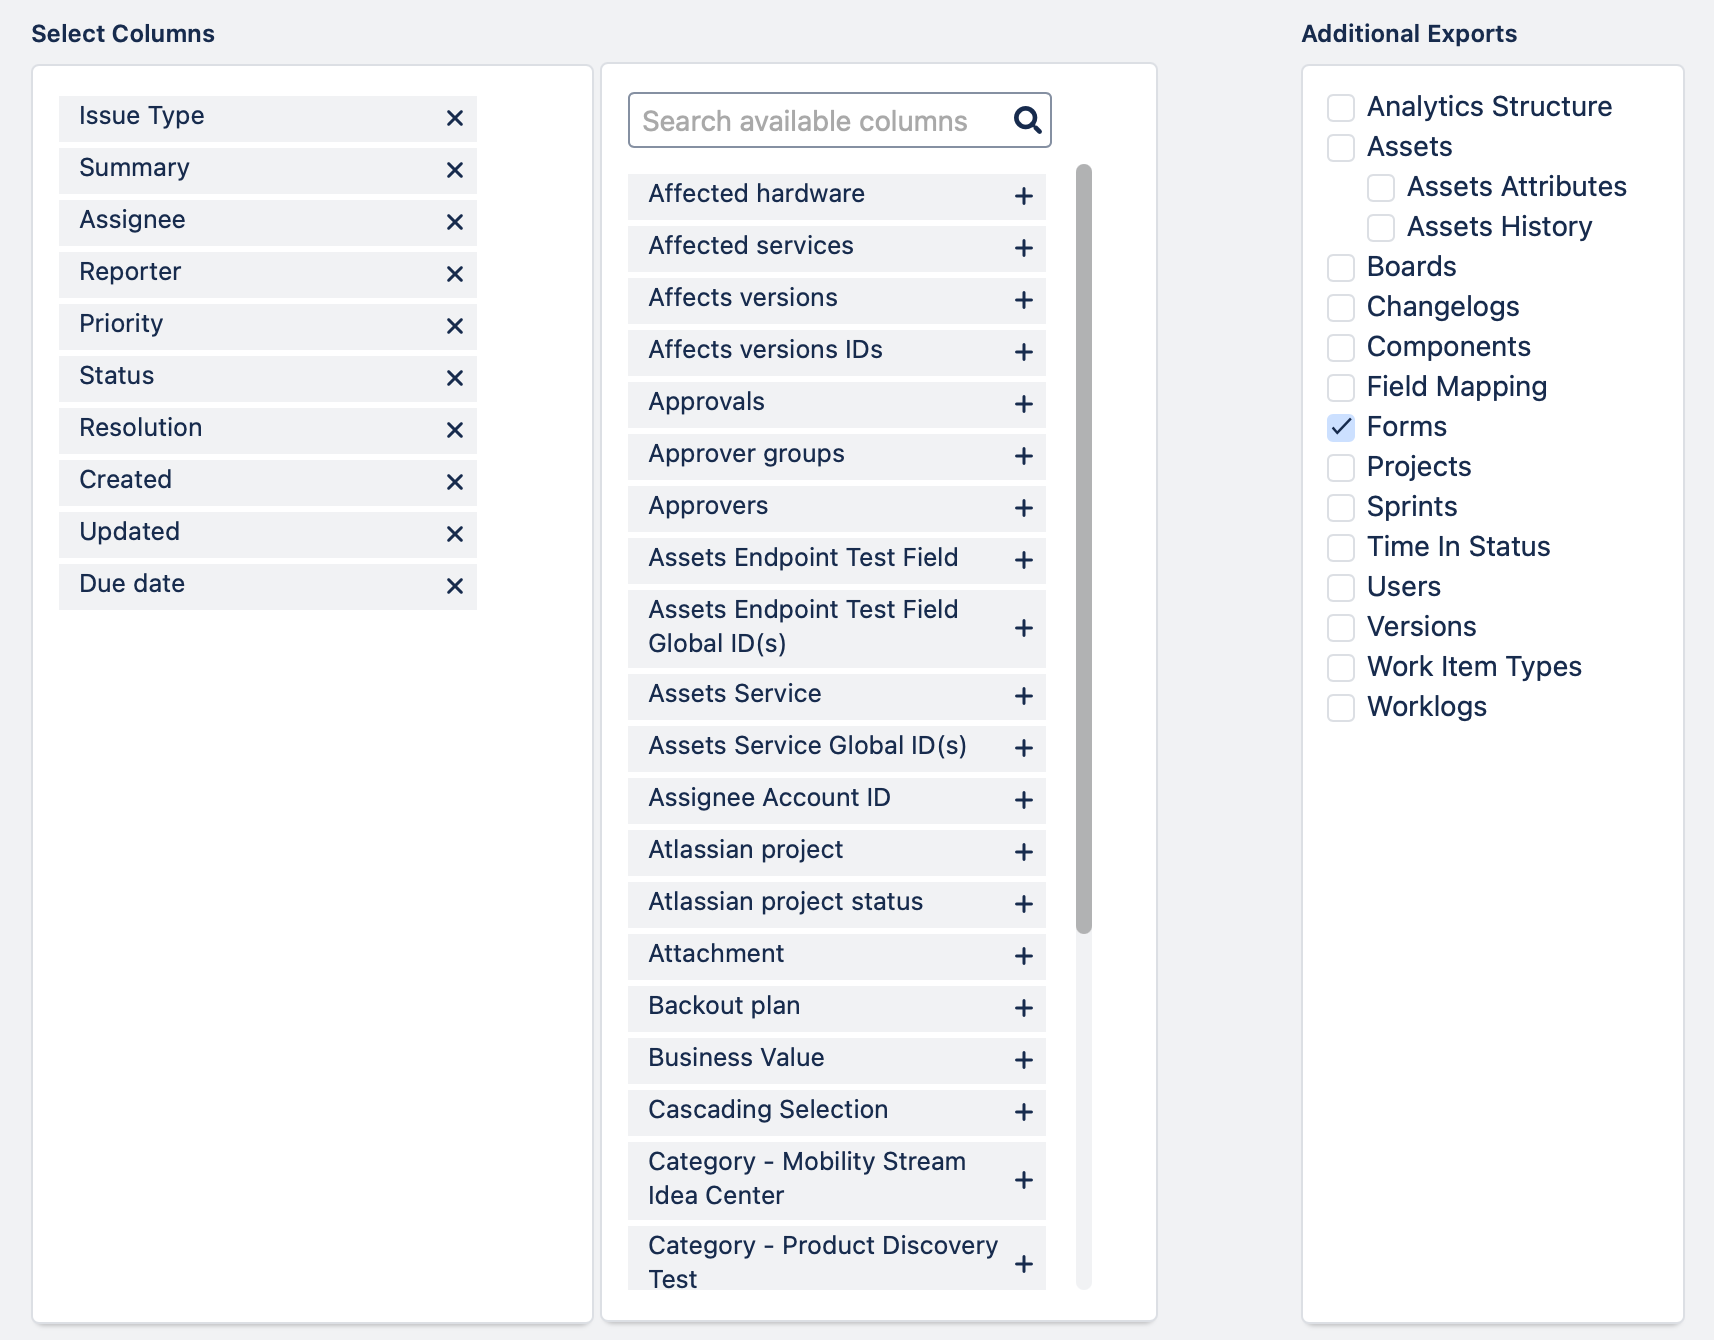Image resolution: width=1714 pixels, height=1340 pixels.
Task: Uncheck the Forms export checkbox
Action: pos(1341,427)
